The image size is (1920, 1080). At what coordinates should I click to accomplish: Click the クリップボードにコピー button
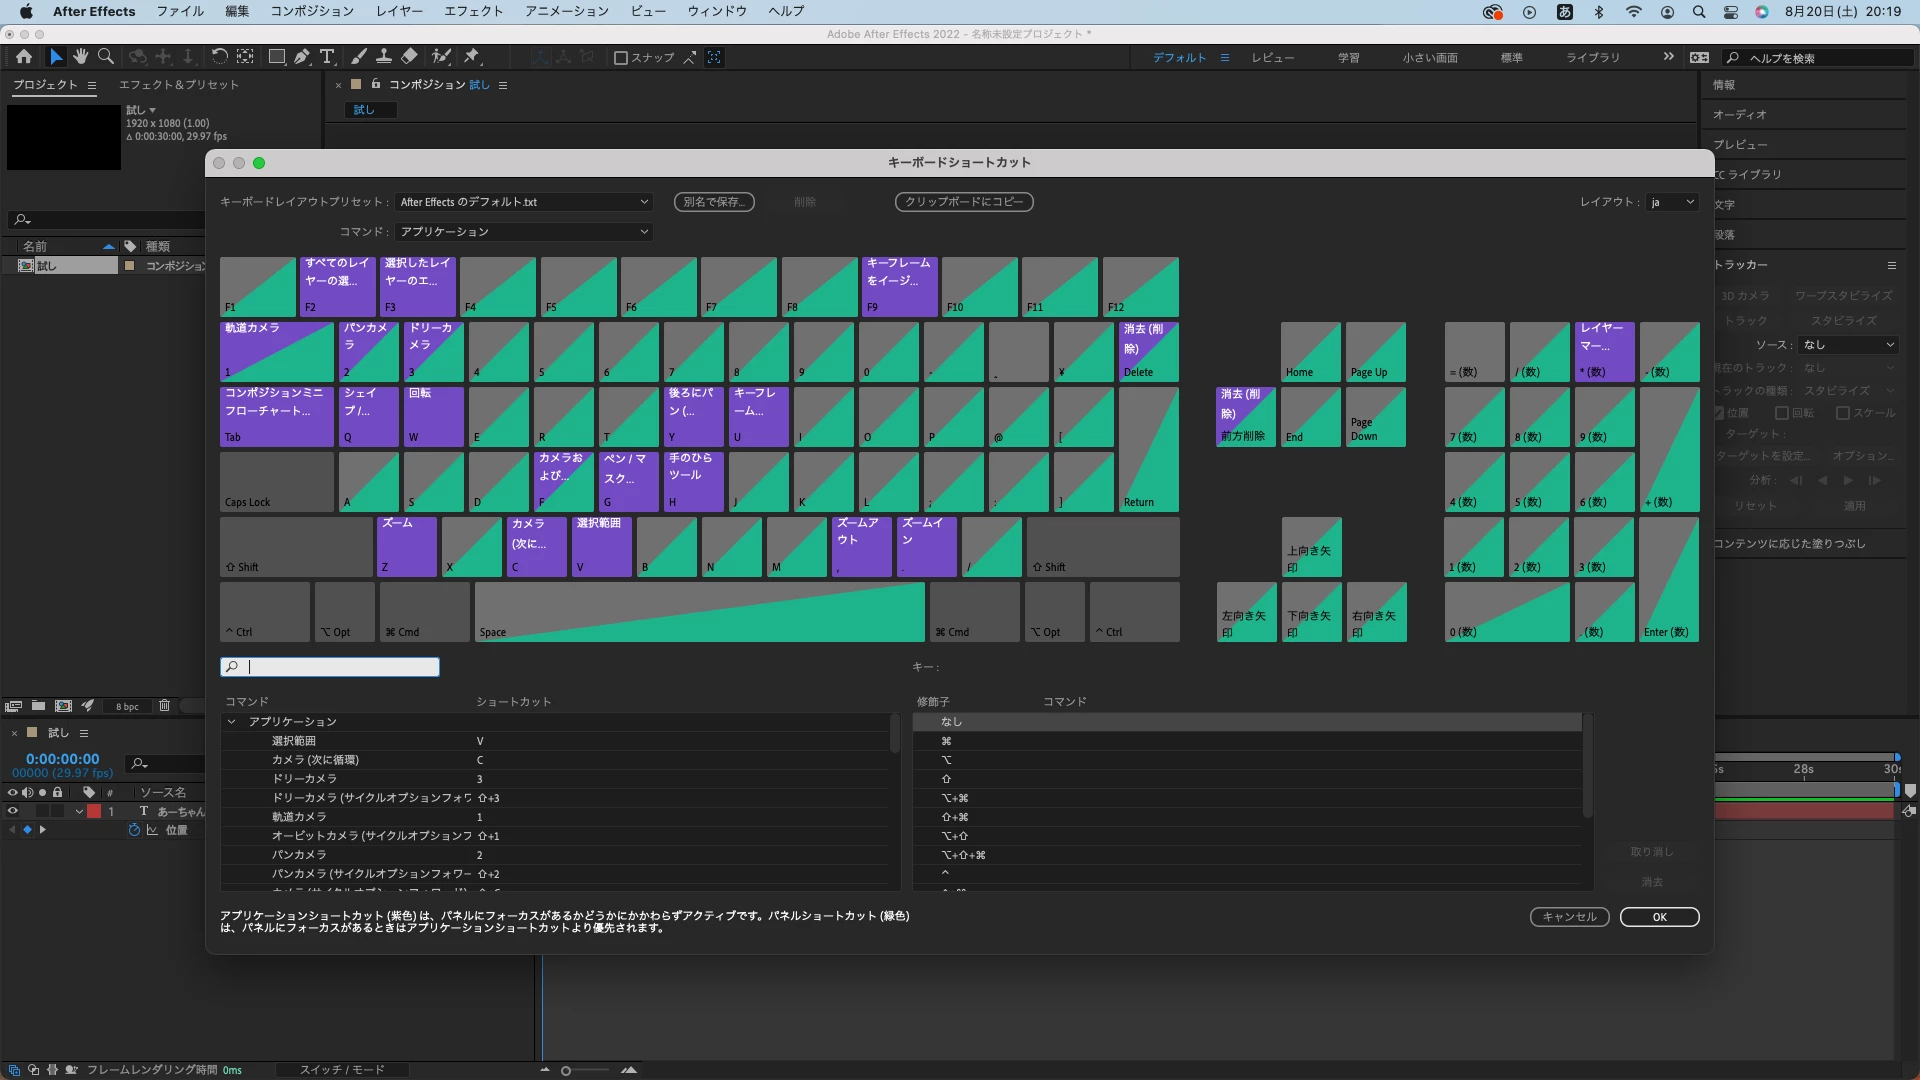(963, 202)
